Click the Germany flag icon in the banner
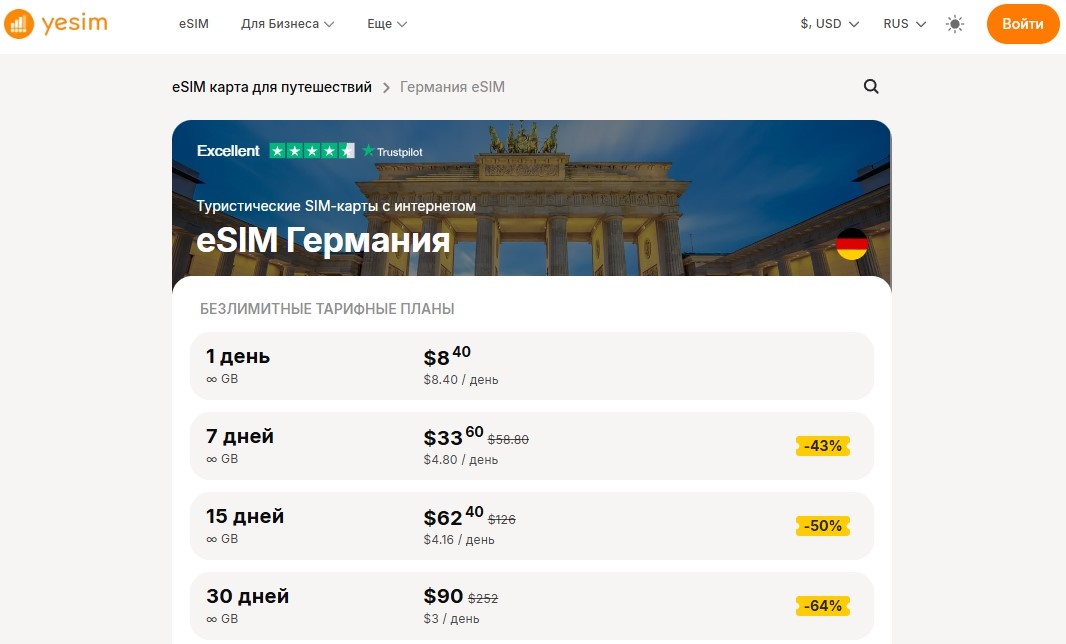The height and width of the screenshot is (644, 1066). pos(851,243)
